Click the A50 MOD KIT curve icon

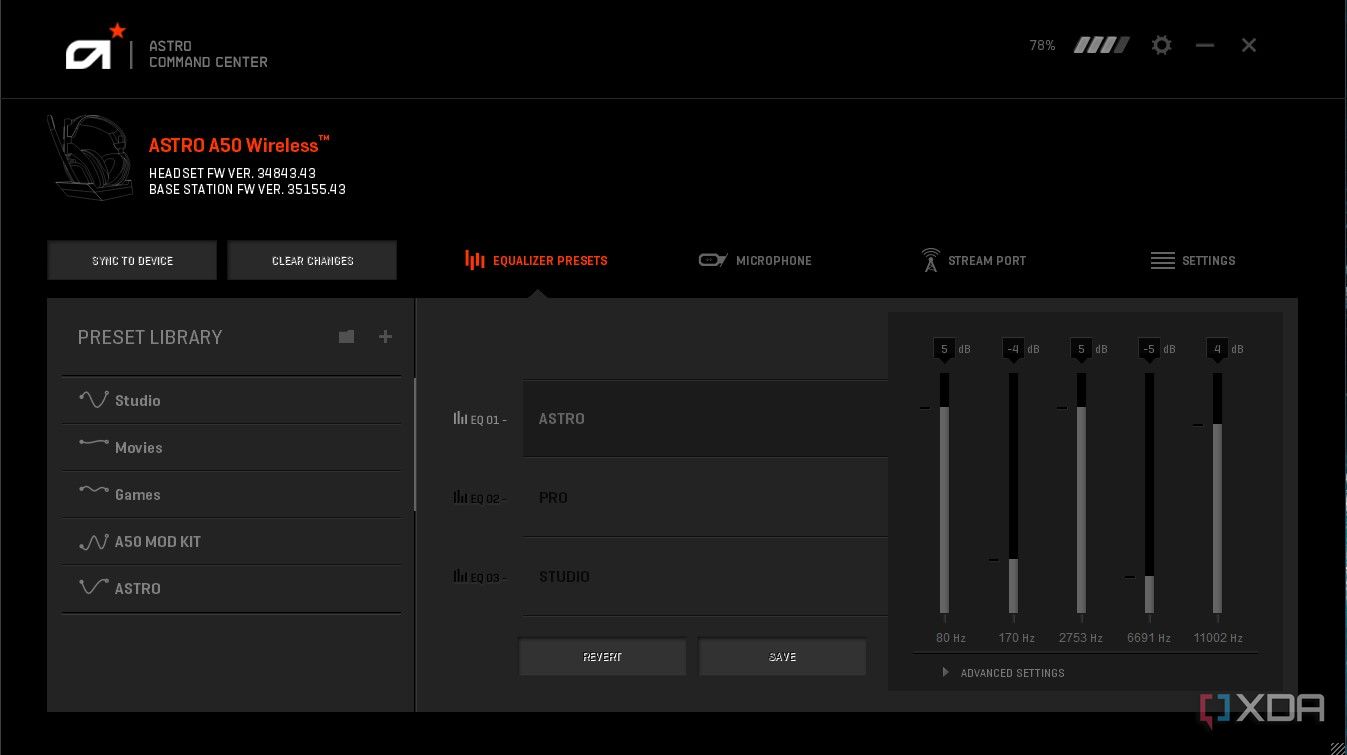tap(94, 542)
